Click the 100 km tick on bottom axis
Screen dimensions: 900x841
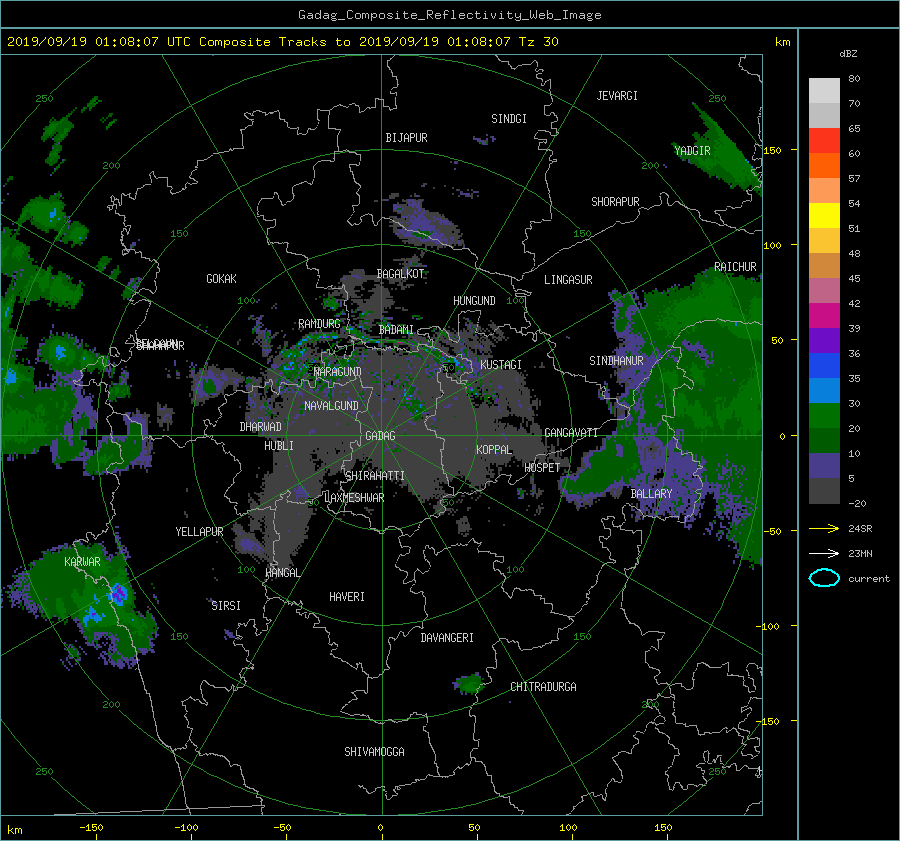coord(568,828)
